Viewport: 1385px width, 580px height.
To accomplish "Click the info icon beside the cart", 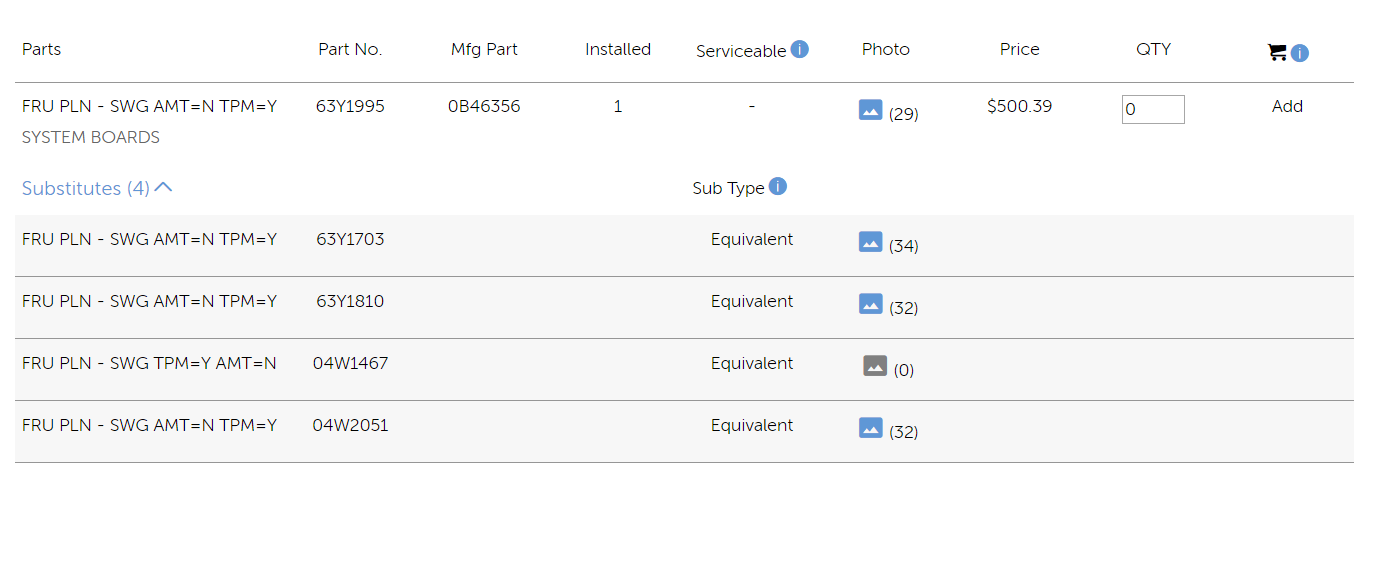I will 1299,53.
